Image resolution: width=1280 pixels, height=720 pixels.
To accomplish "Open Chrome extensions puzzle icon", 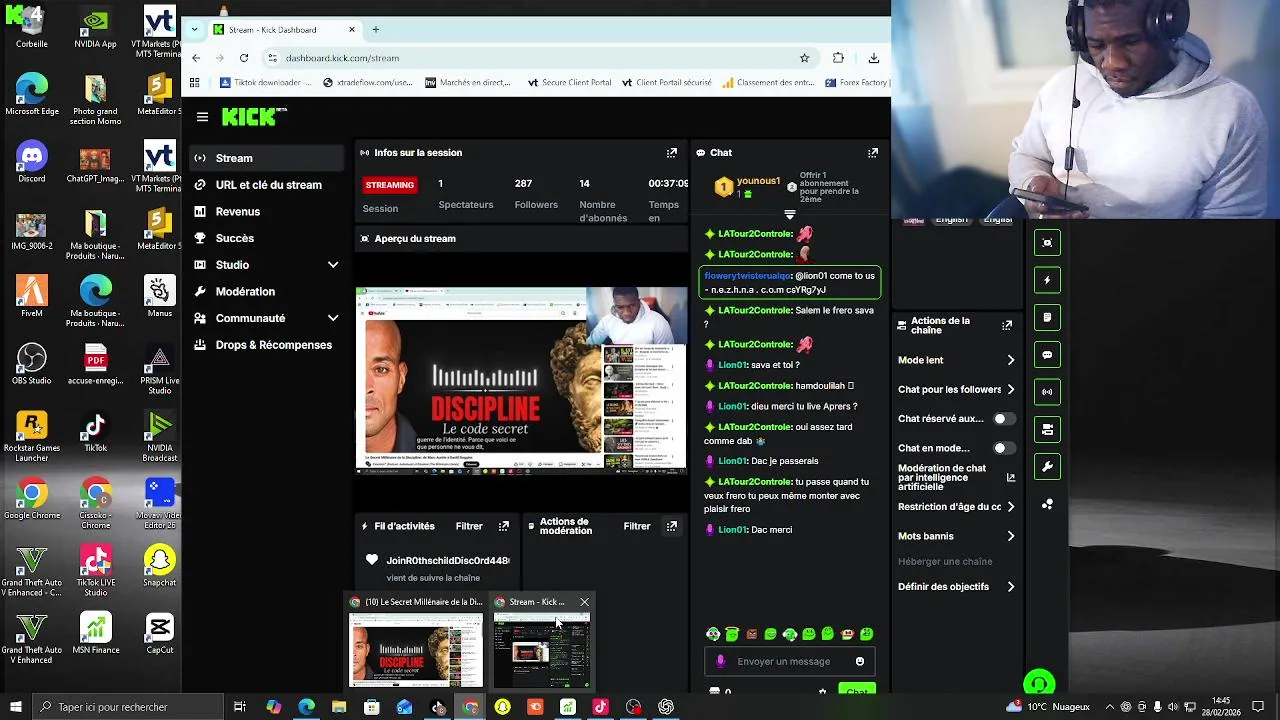I will point(838,58).
